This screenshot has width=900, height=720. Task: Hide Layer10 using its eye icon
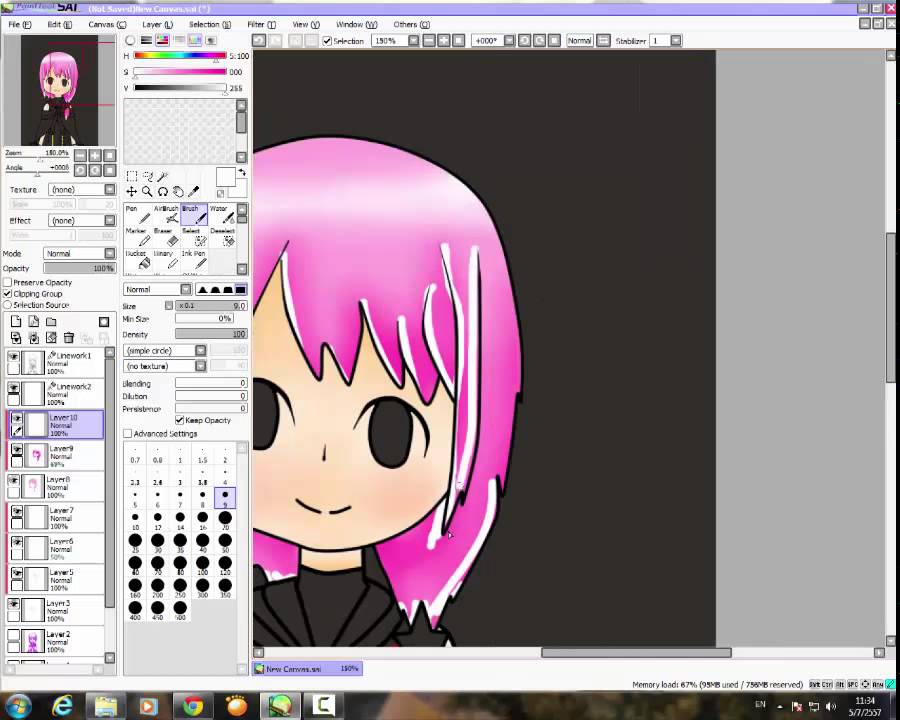click(17, 419)
